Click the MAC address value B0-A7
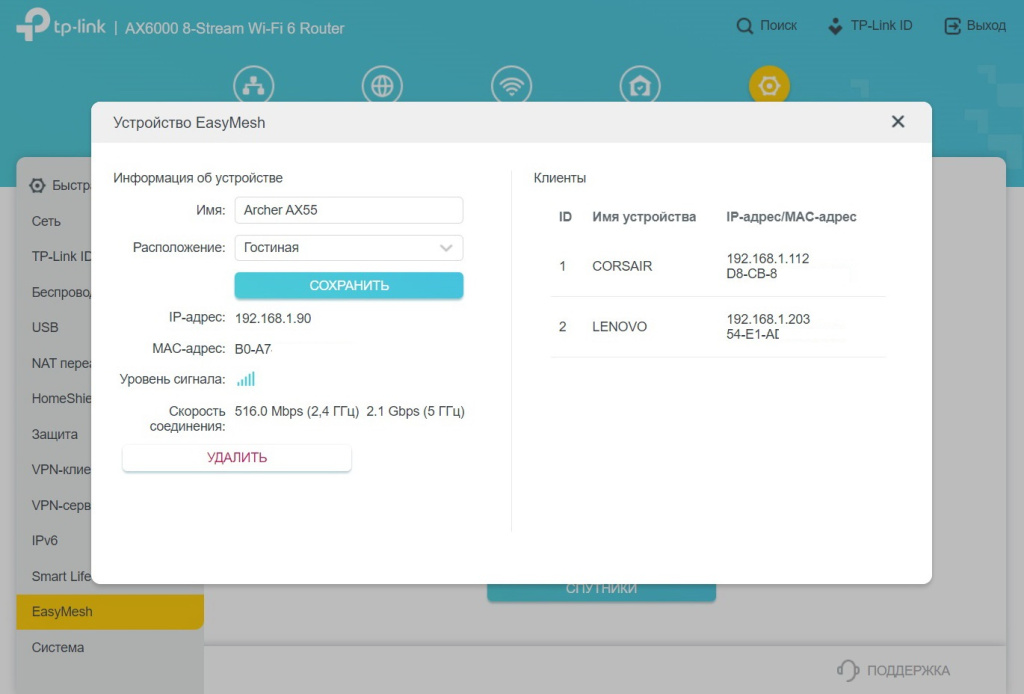1024x694 pixels. tap(253, 349)
